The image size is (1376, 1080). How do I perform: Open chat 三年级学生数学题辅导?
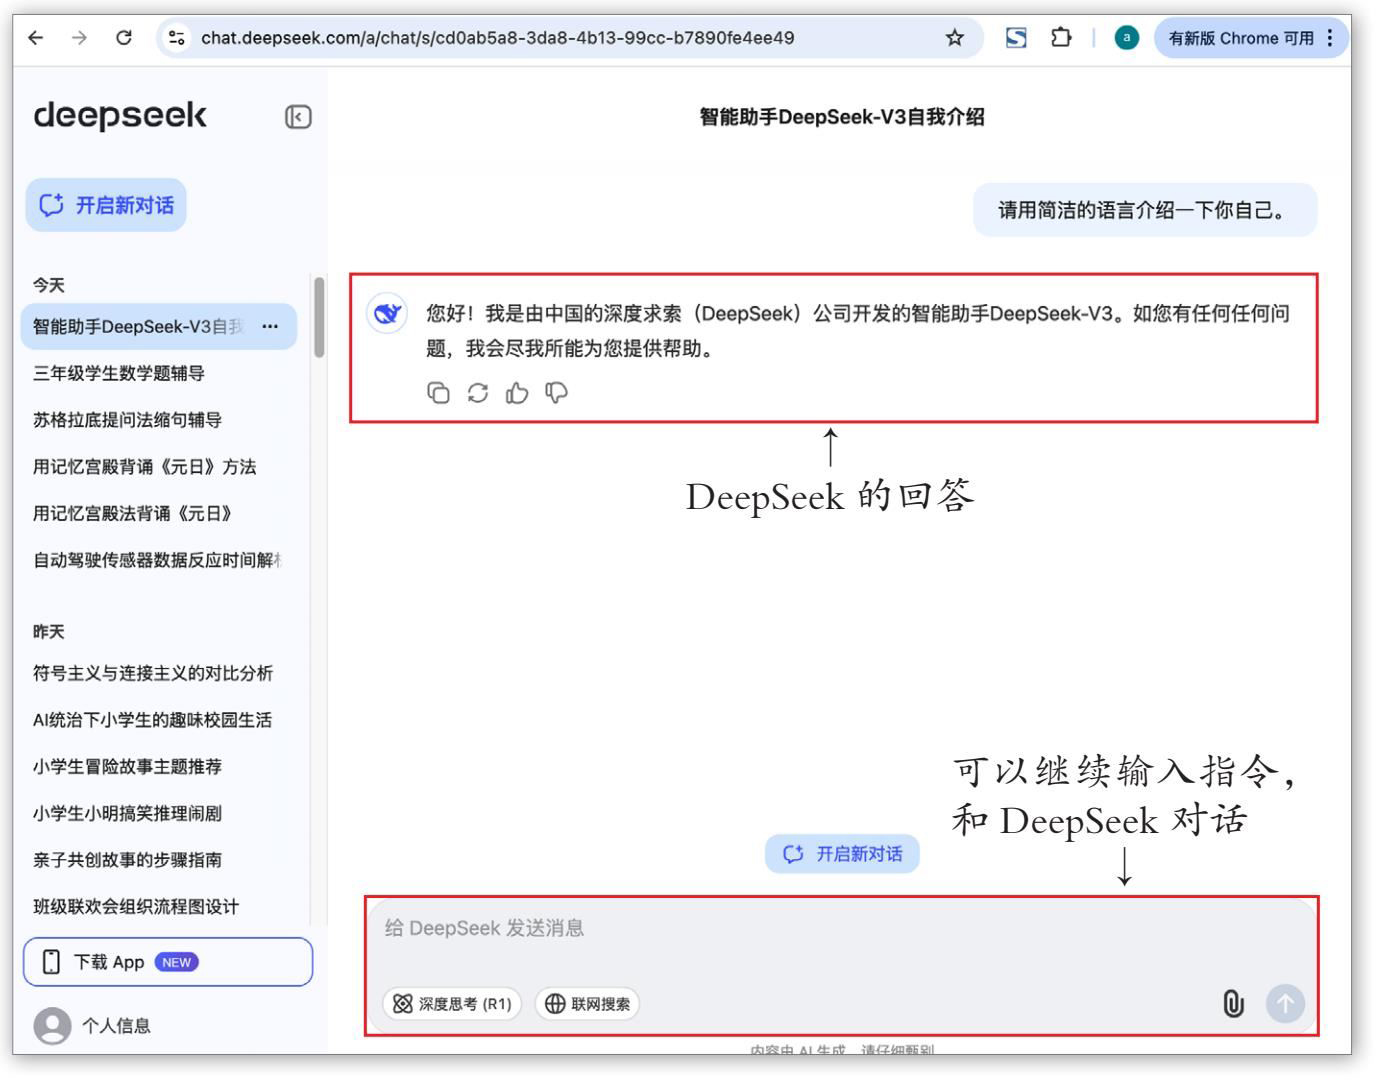click(x=118, y=373)
